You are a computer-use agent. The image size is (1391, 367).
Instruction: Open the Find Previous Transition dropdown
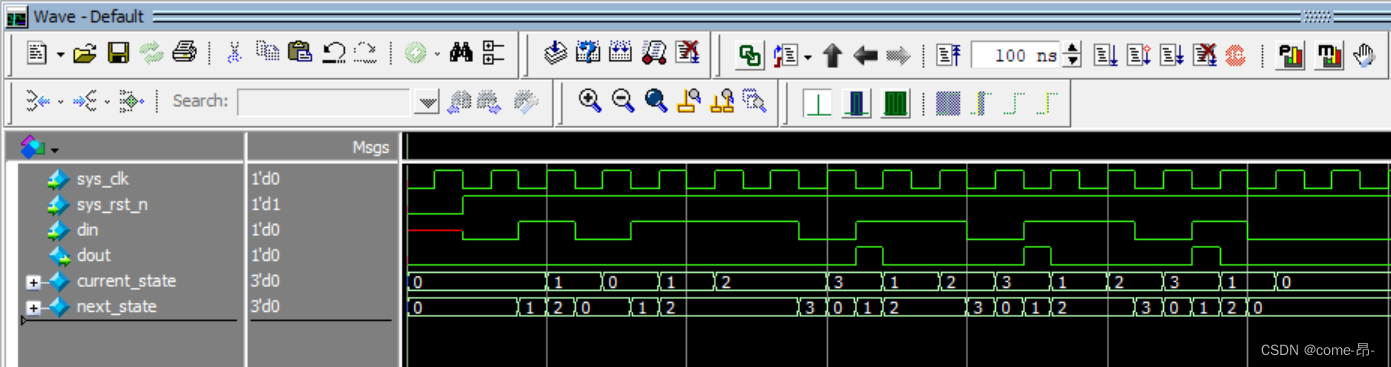61,102
